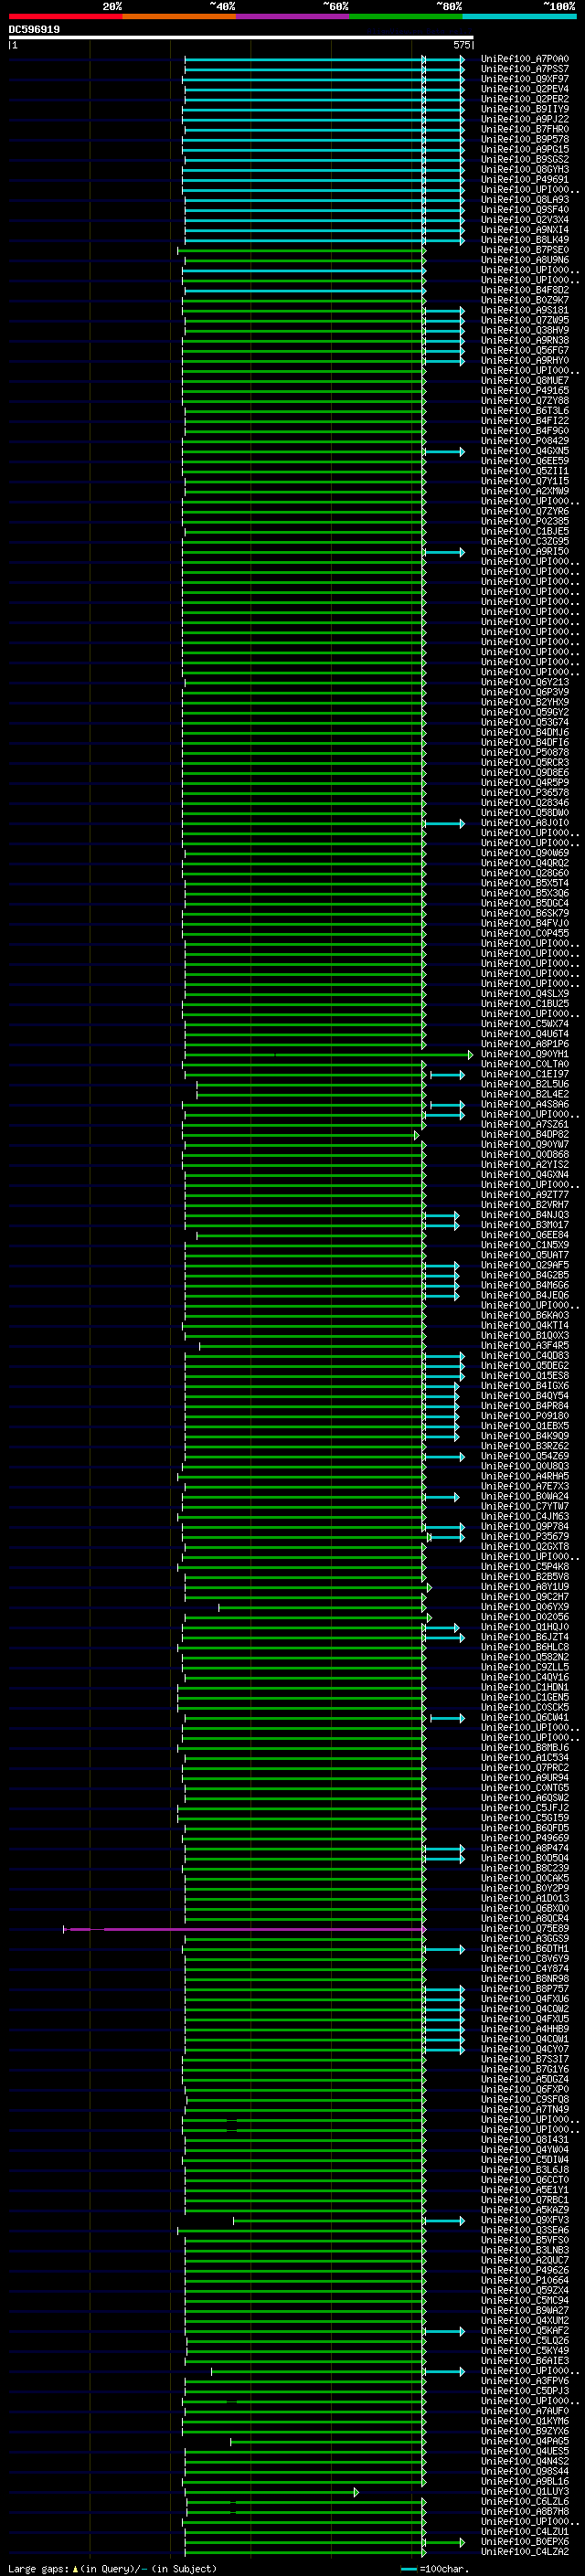Viewport: 585px width, 2576px height.
Task: Open hit UniRef100_A7AUF0
Action: coord(525,2410)
